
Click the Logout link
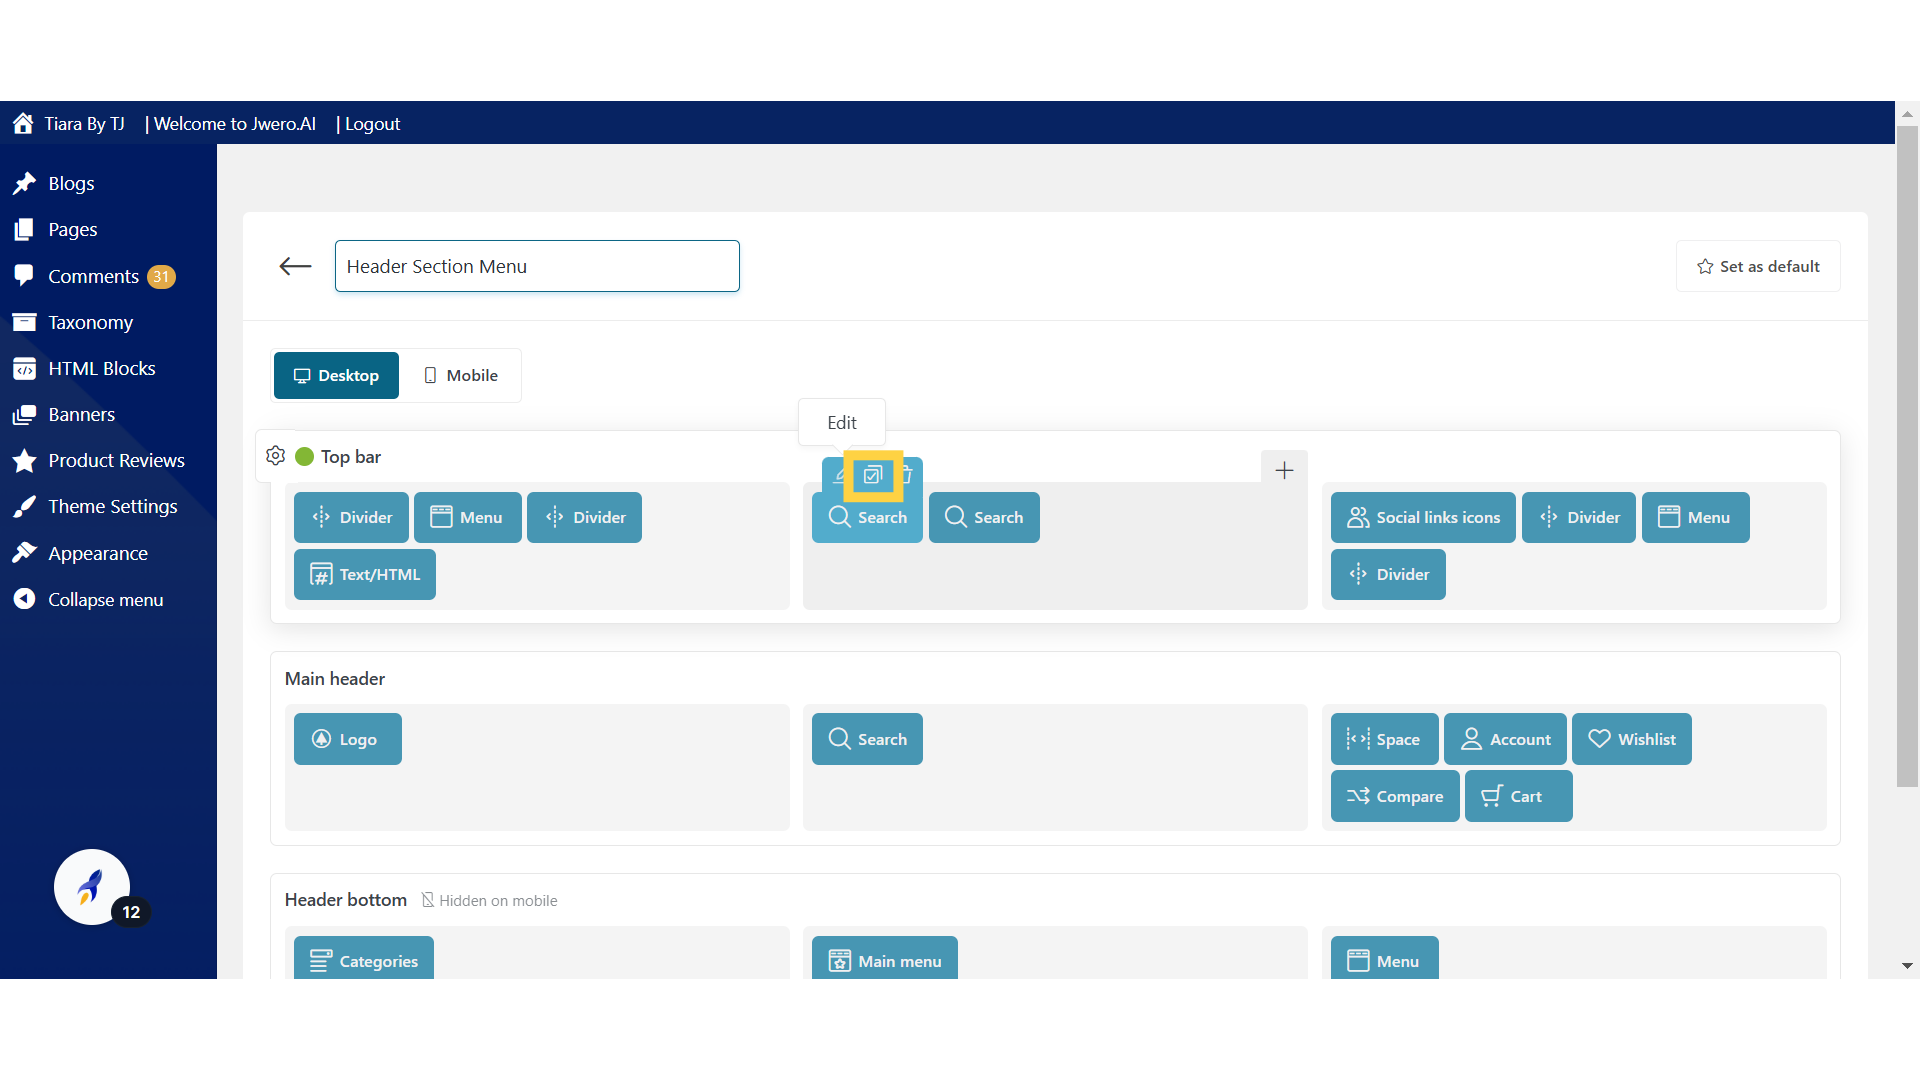pos(372,124)
